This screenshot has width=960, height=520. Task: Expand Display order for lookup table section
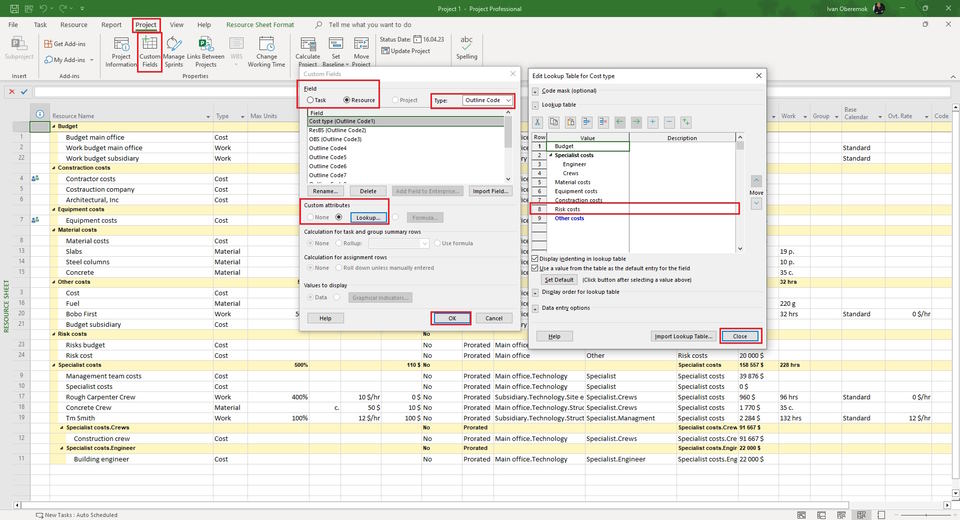535,293
